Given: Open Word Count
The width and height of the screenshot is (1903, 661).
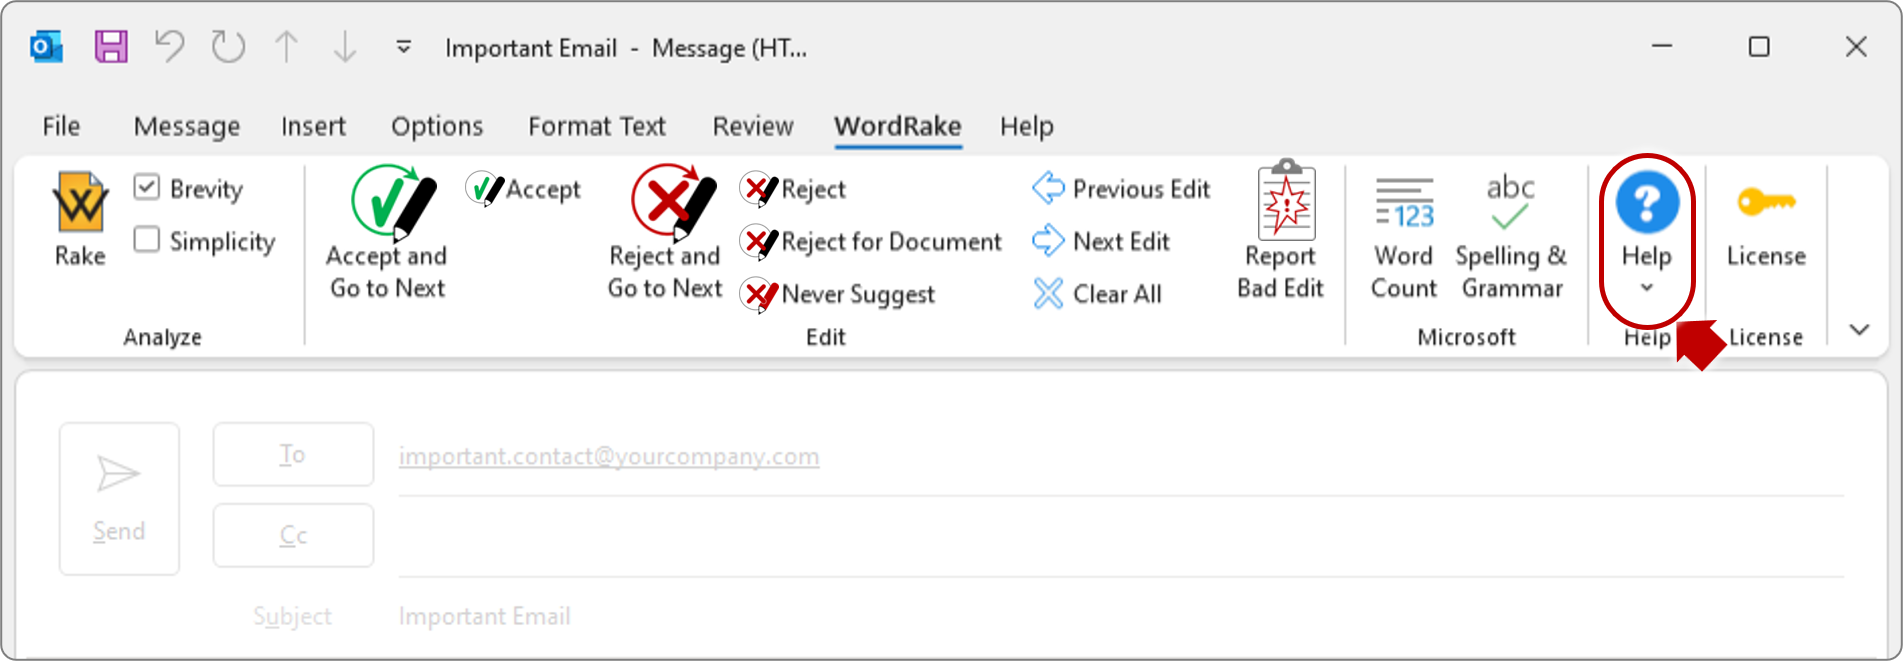Looking at the screenshot, I should coord(1404,238).
